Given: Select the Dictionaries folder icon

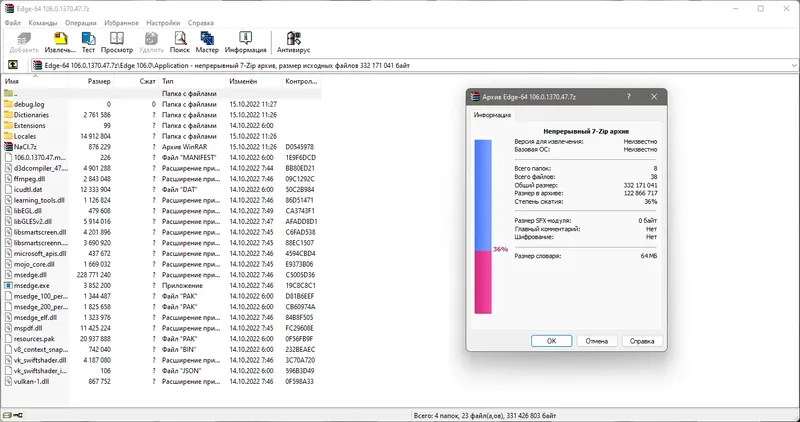Looking at the screenshot, I should click(8, 115).
